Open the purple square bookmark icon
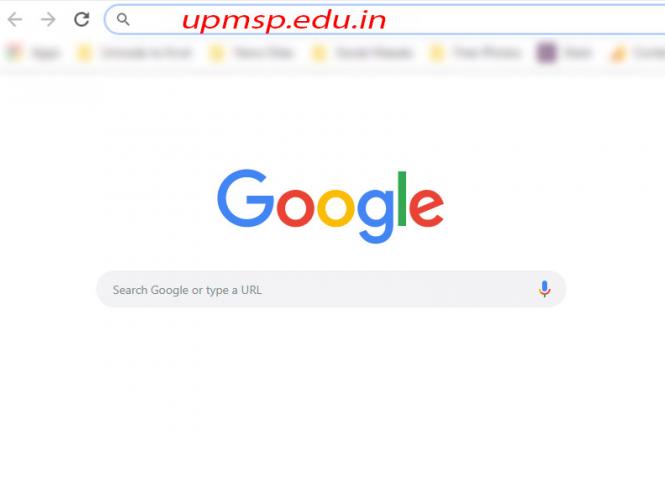The height and width of the screenshot is (504, 665). [x=546, y=53]
